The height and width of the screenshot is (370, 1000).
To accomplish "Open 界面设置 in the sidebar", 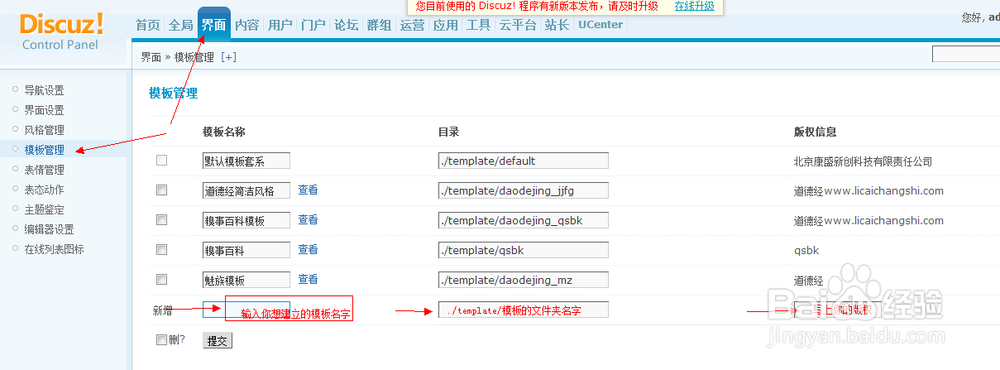I will tap(44, 110).
